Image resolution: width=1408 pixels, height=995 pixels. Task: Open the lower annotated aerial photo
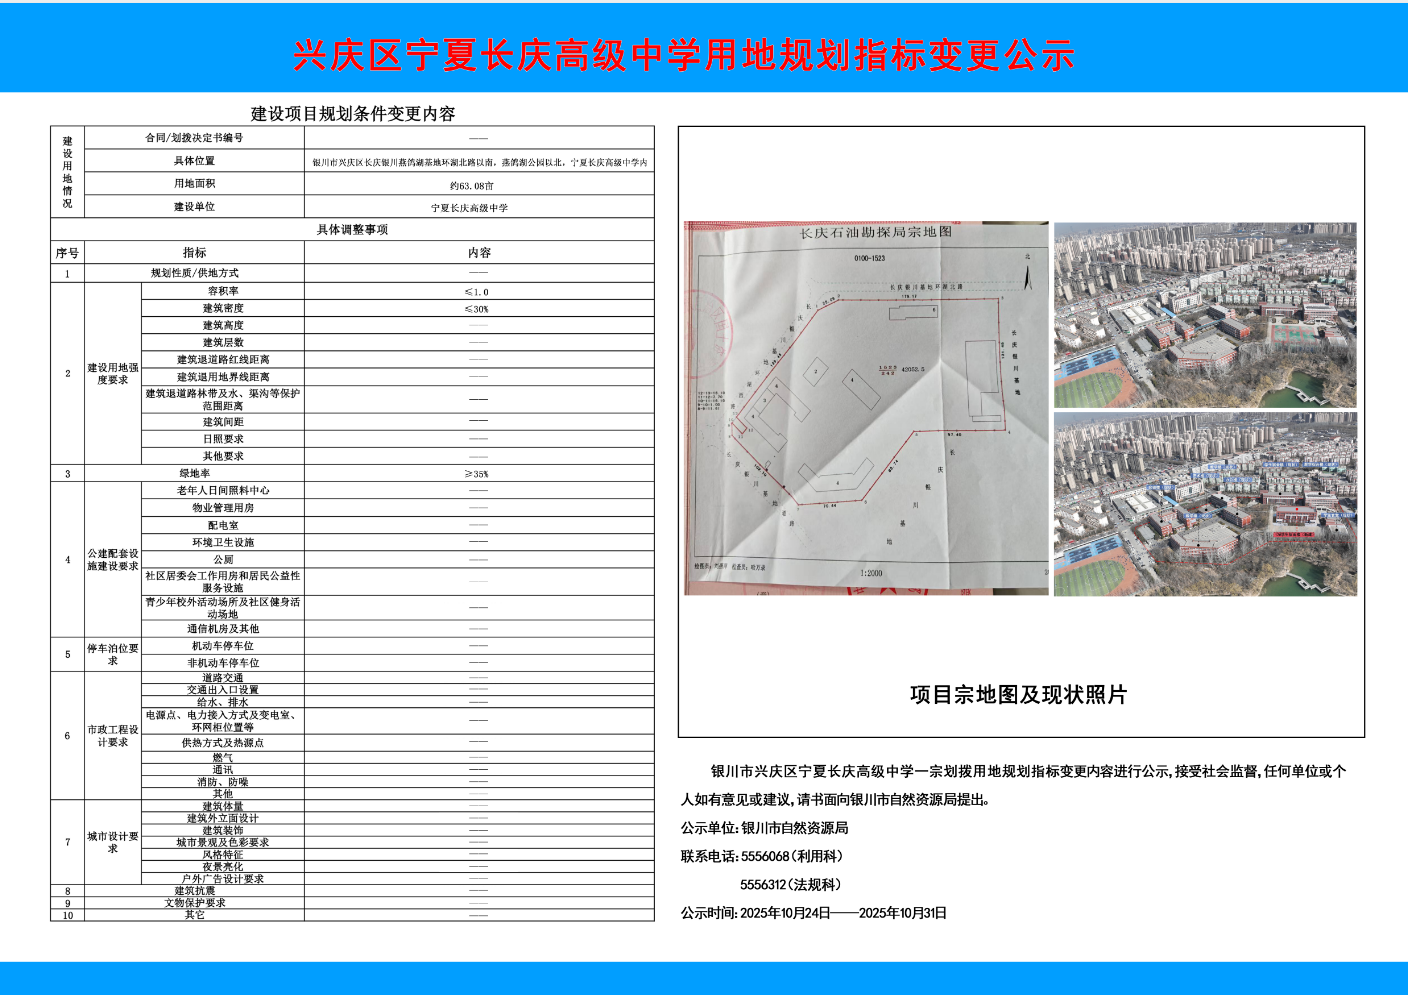pos(1205,504)
